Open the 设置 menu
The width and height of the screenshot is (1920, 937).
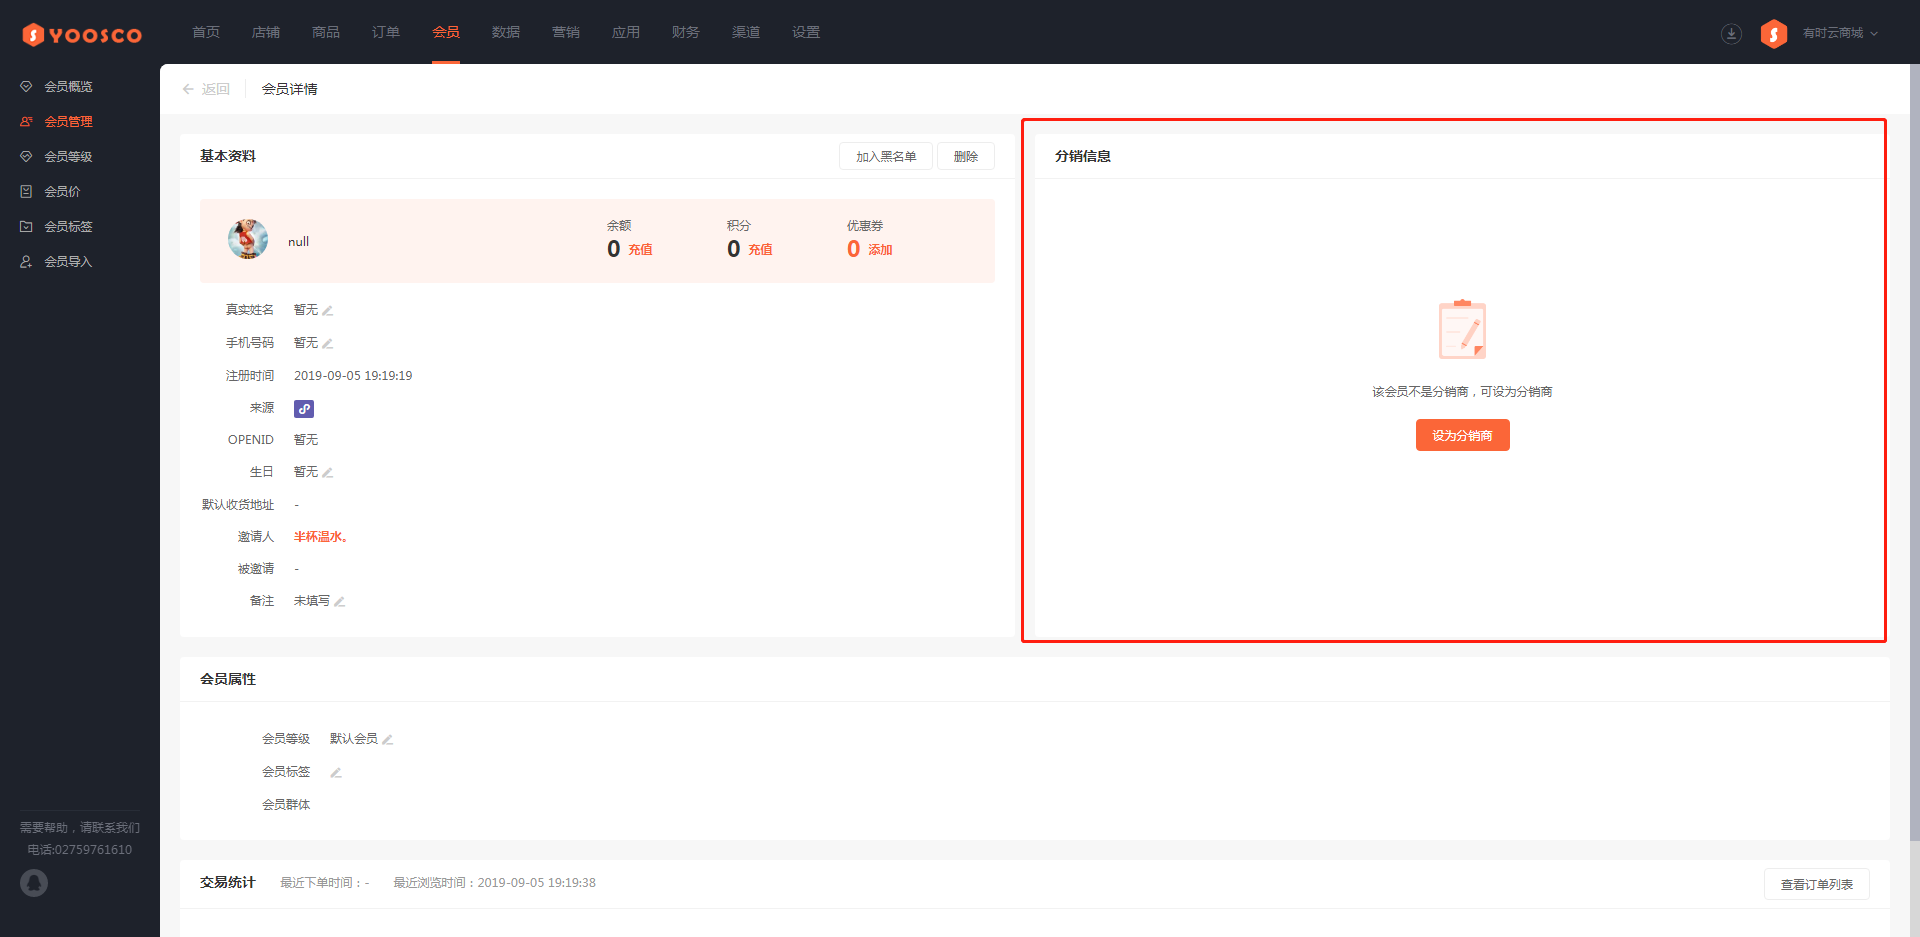tap(806, 32)
